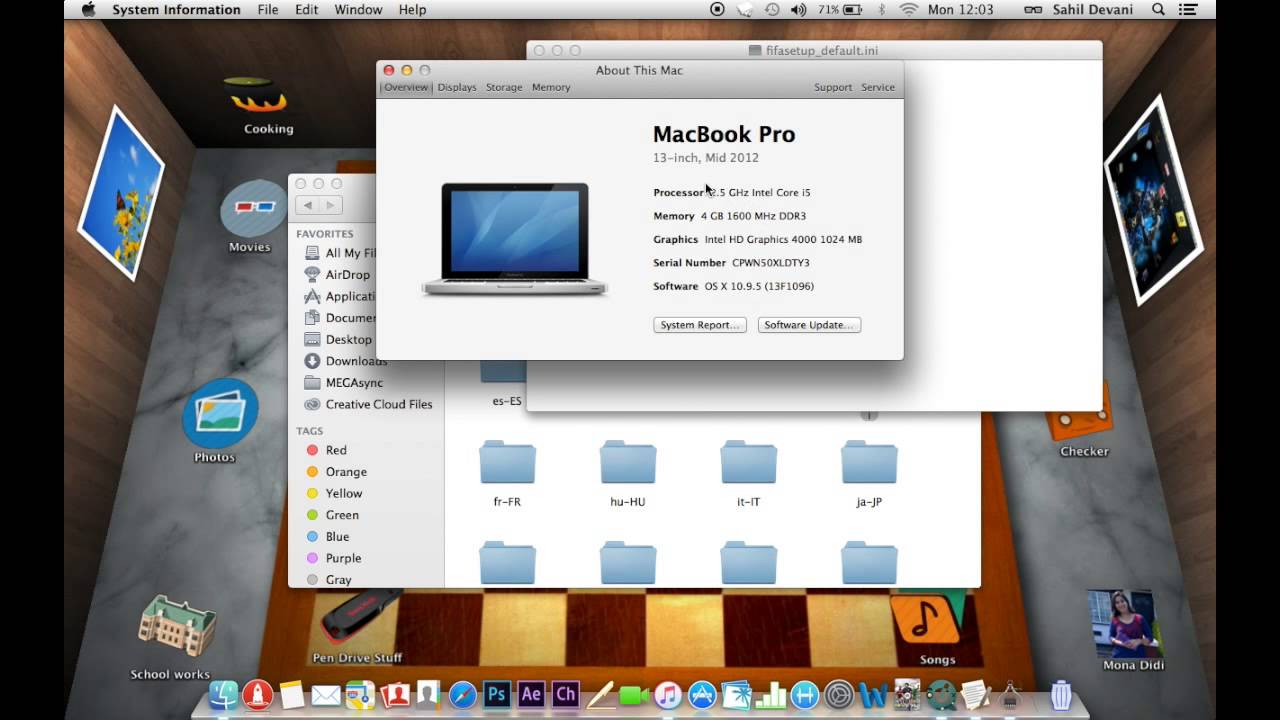This screenshot has height=720, width=1280.
Task: Click the Red tag color dot
Action: 312,450
